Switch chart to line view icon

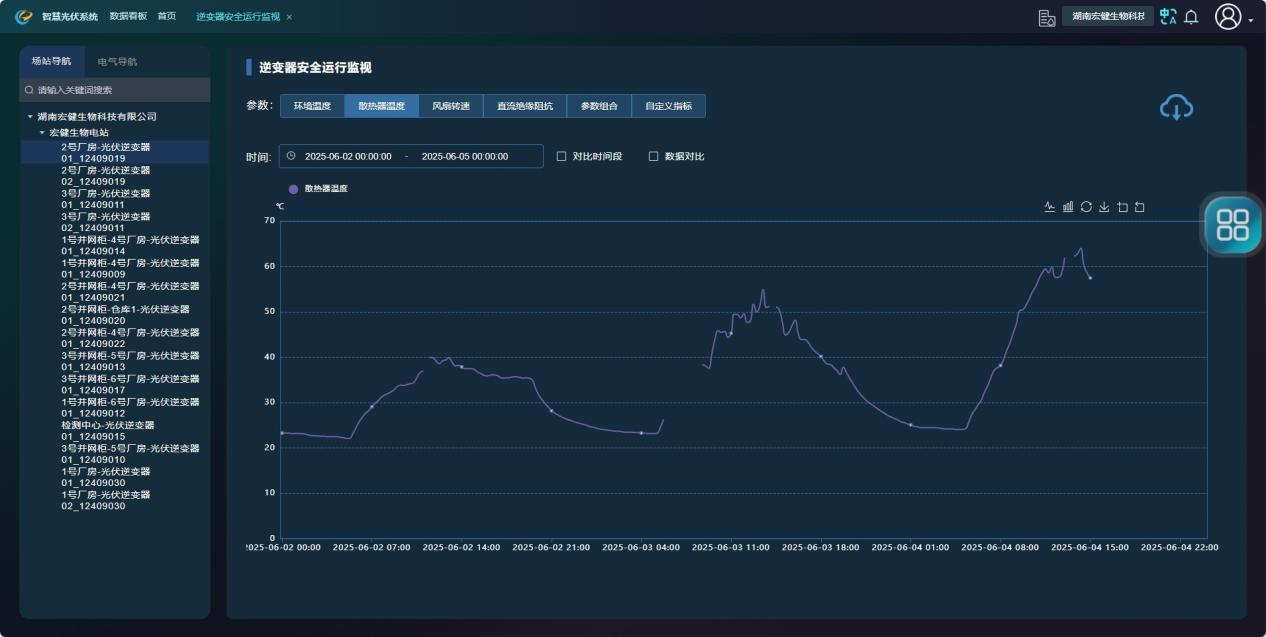click(x=1050, y=207)
